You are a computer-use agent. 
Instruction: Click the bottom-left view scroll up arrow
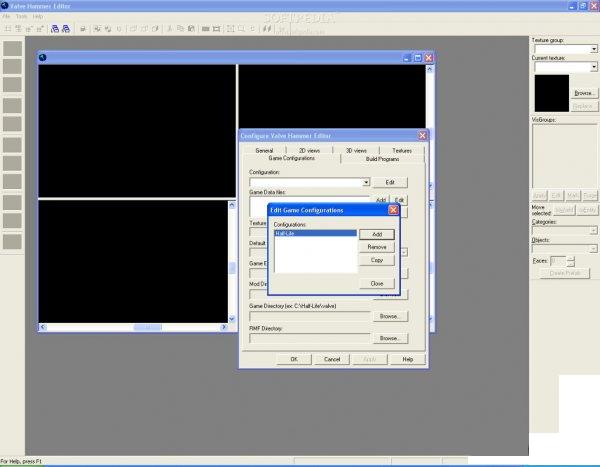(232, 205)
